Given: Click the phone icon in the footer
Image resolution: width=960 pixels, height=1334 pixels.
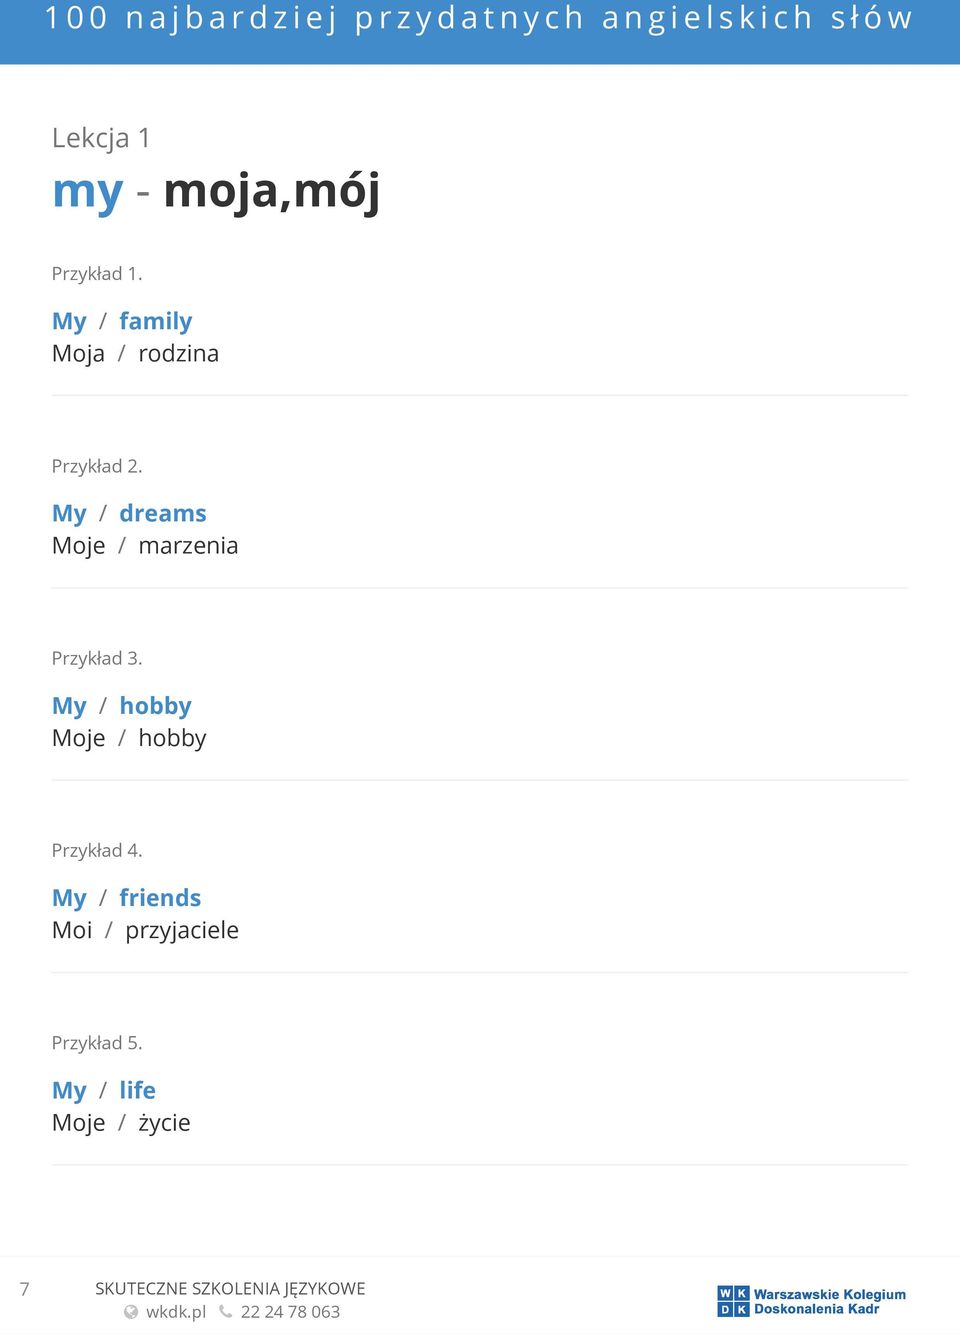Looking at the screenshot, I should click(x=226, y=1311).
